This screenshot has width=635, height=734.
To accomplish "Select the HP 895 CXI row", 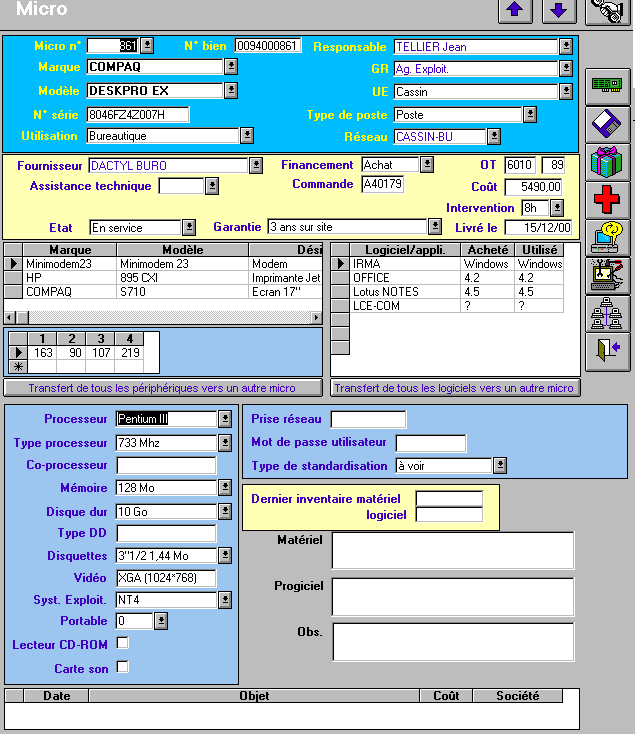I will pyautogui.click(x=163, y=278).
